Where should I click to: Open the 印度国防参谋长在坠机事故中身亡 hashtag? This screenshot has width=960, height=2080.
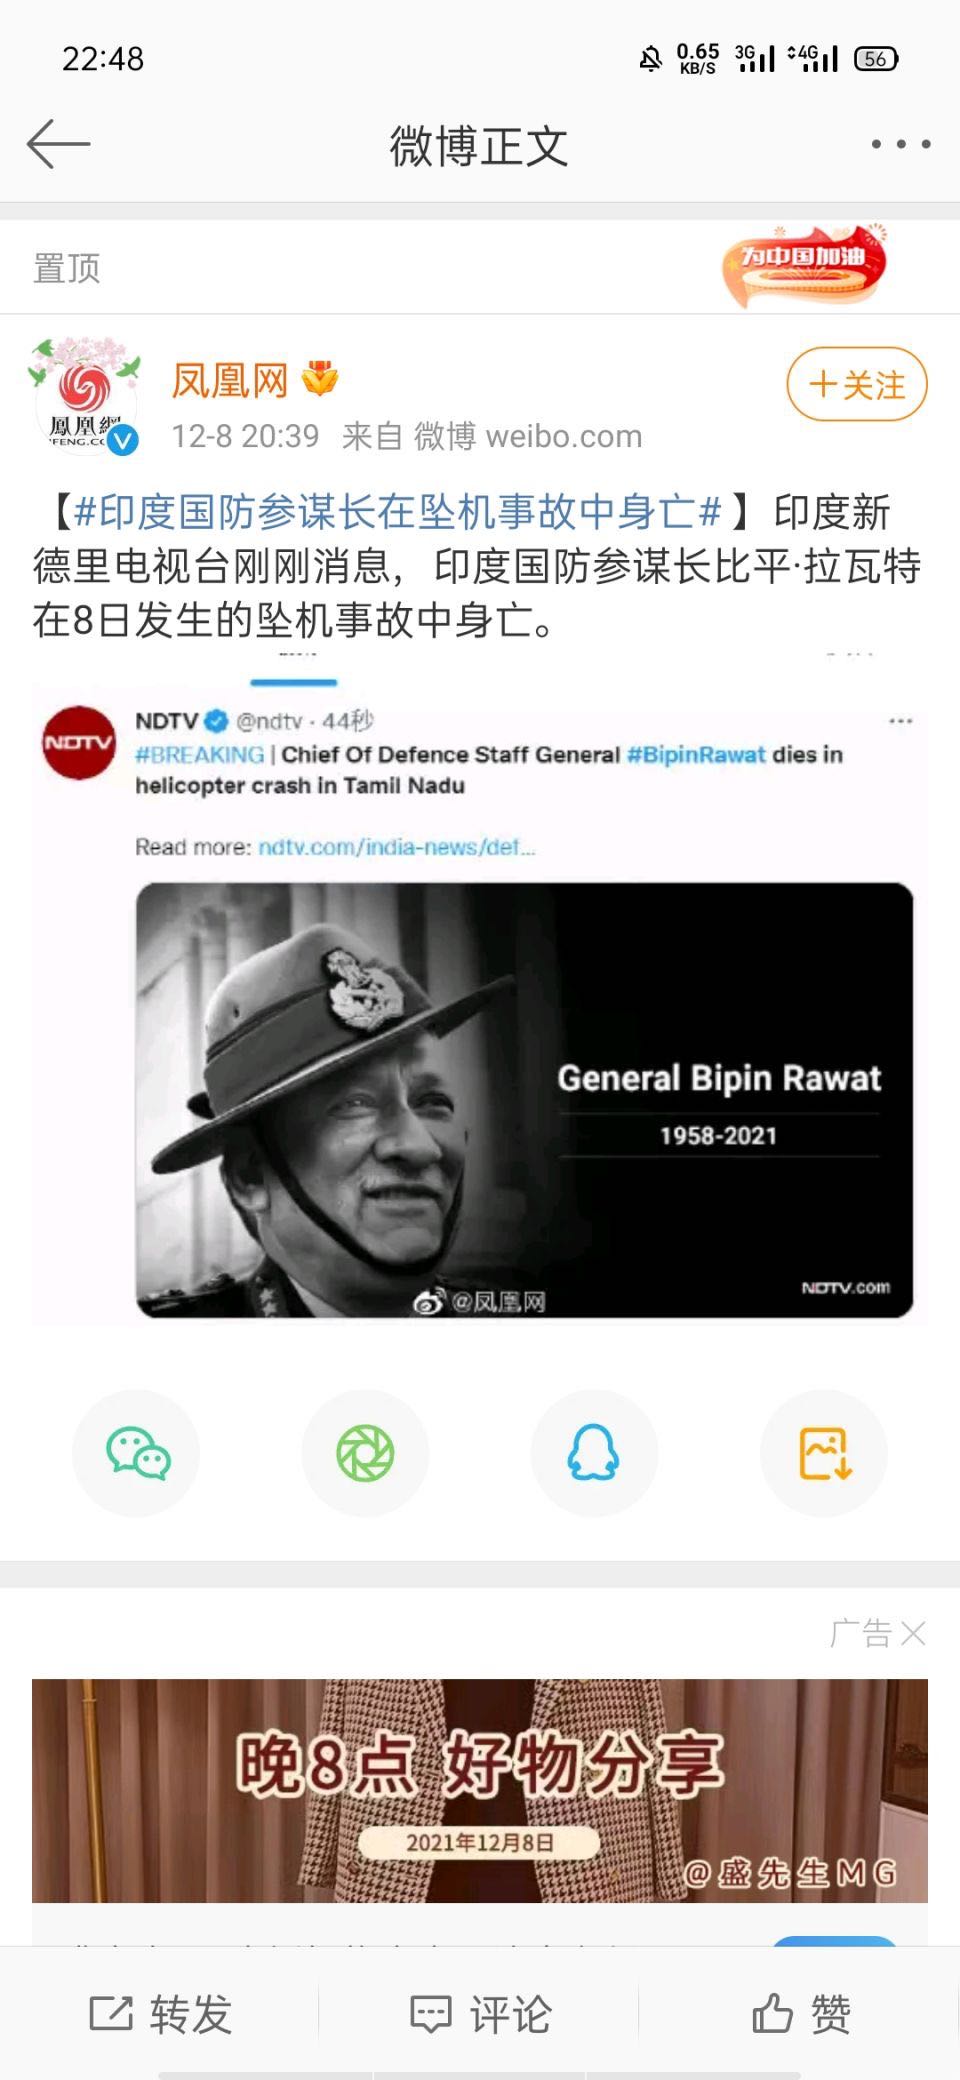click(x=398, y=512)
